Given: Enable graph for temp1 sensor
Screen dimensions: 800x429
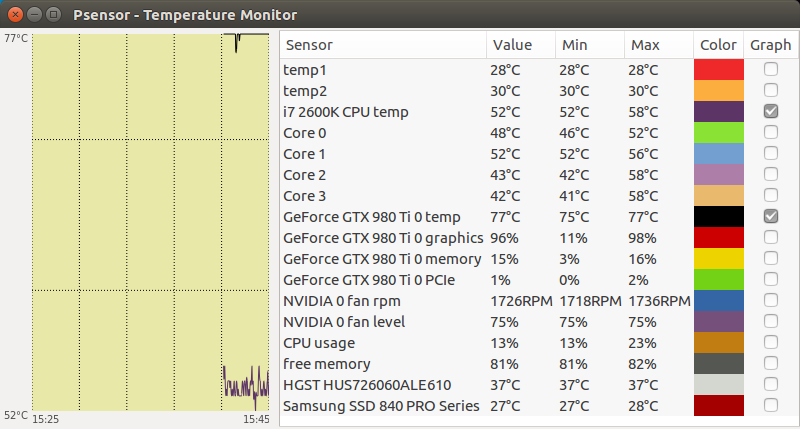Looking at the screenshot, I should 770,69.
